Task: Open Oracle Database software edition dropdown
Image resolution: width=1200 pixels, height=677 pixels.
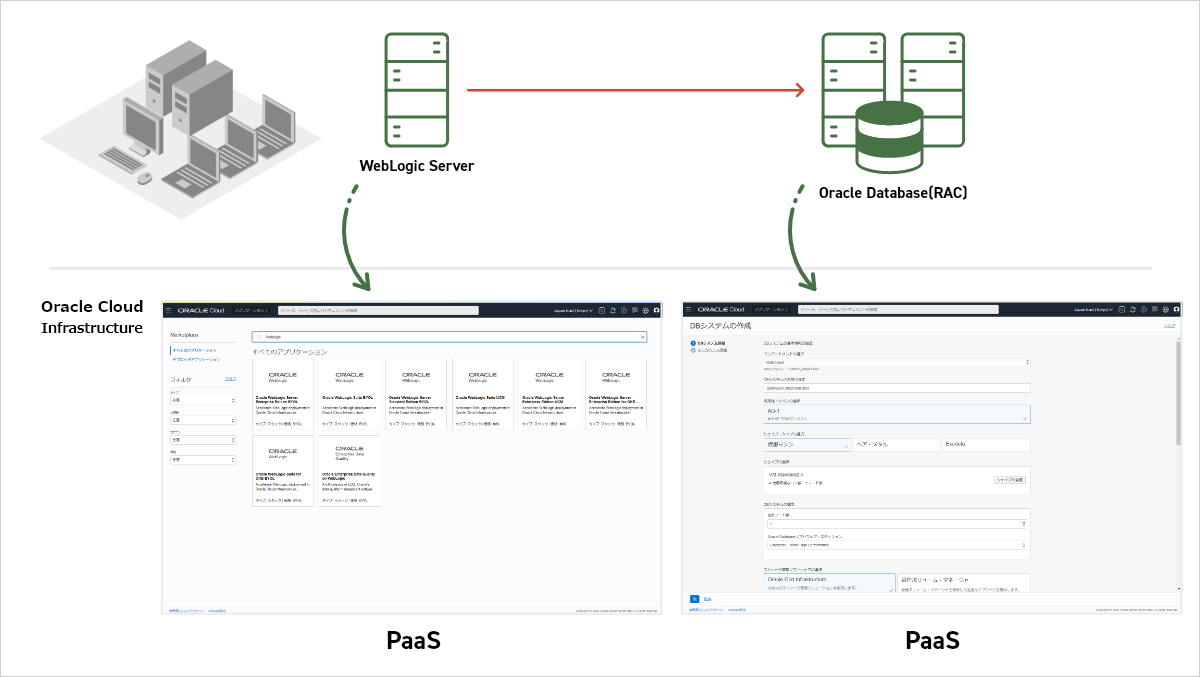Action: [896, 545]
